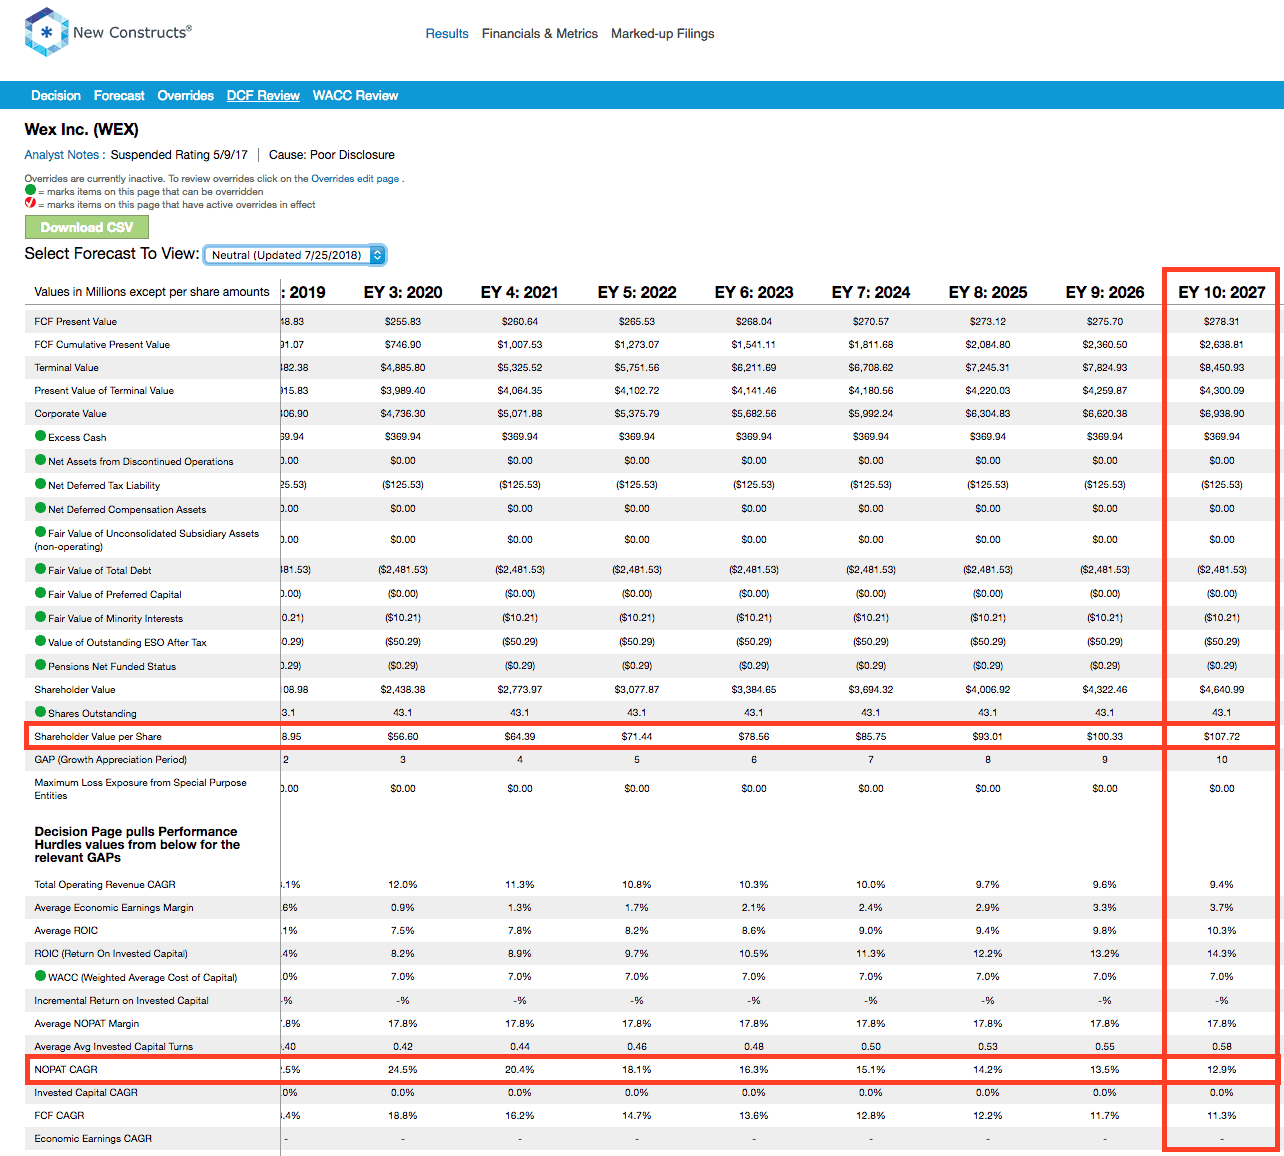
Task: Click green dot beside Net Deferred Tax Liability
Action: (41, 484)
